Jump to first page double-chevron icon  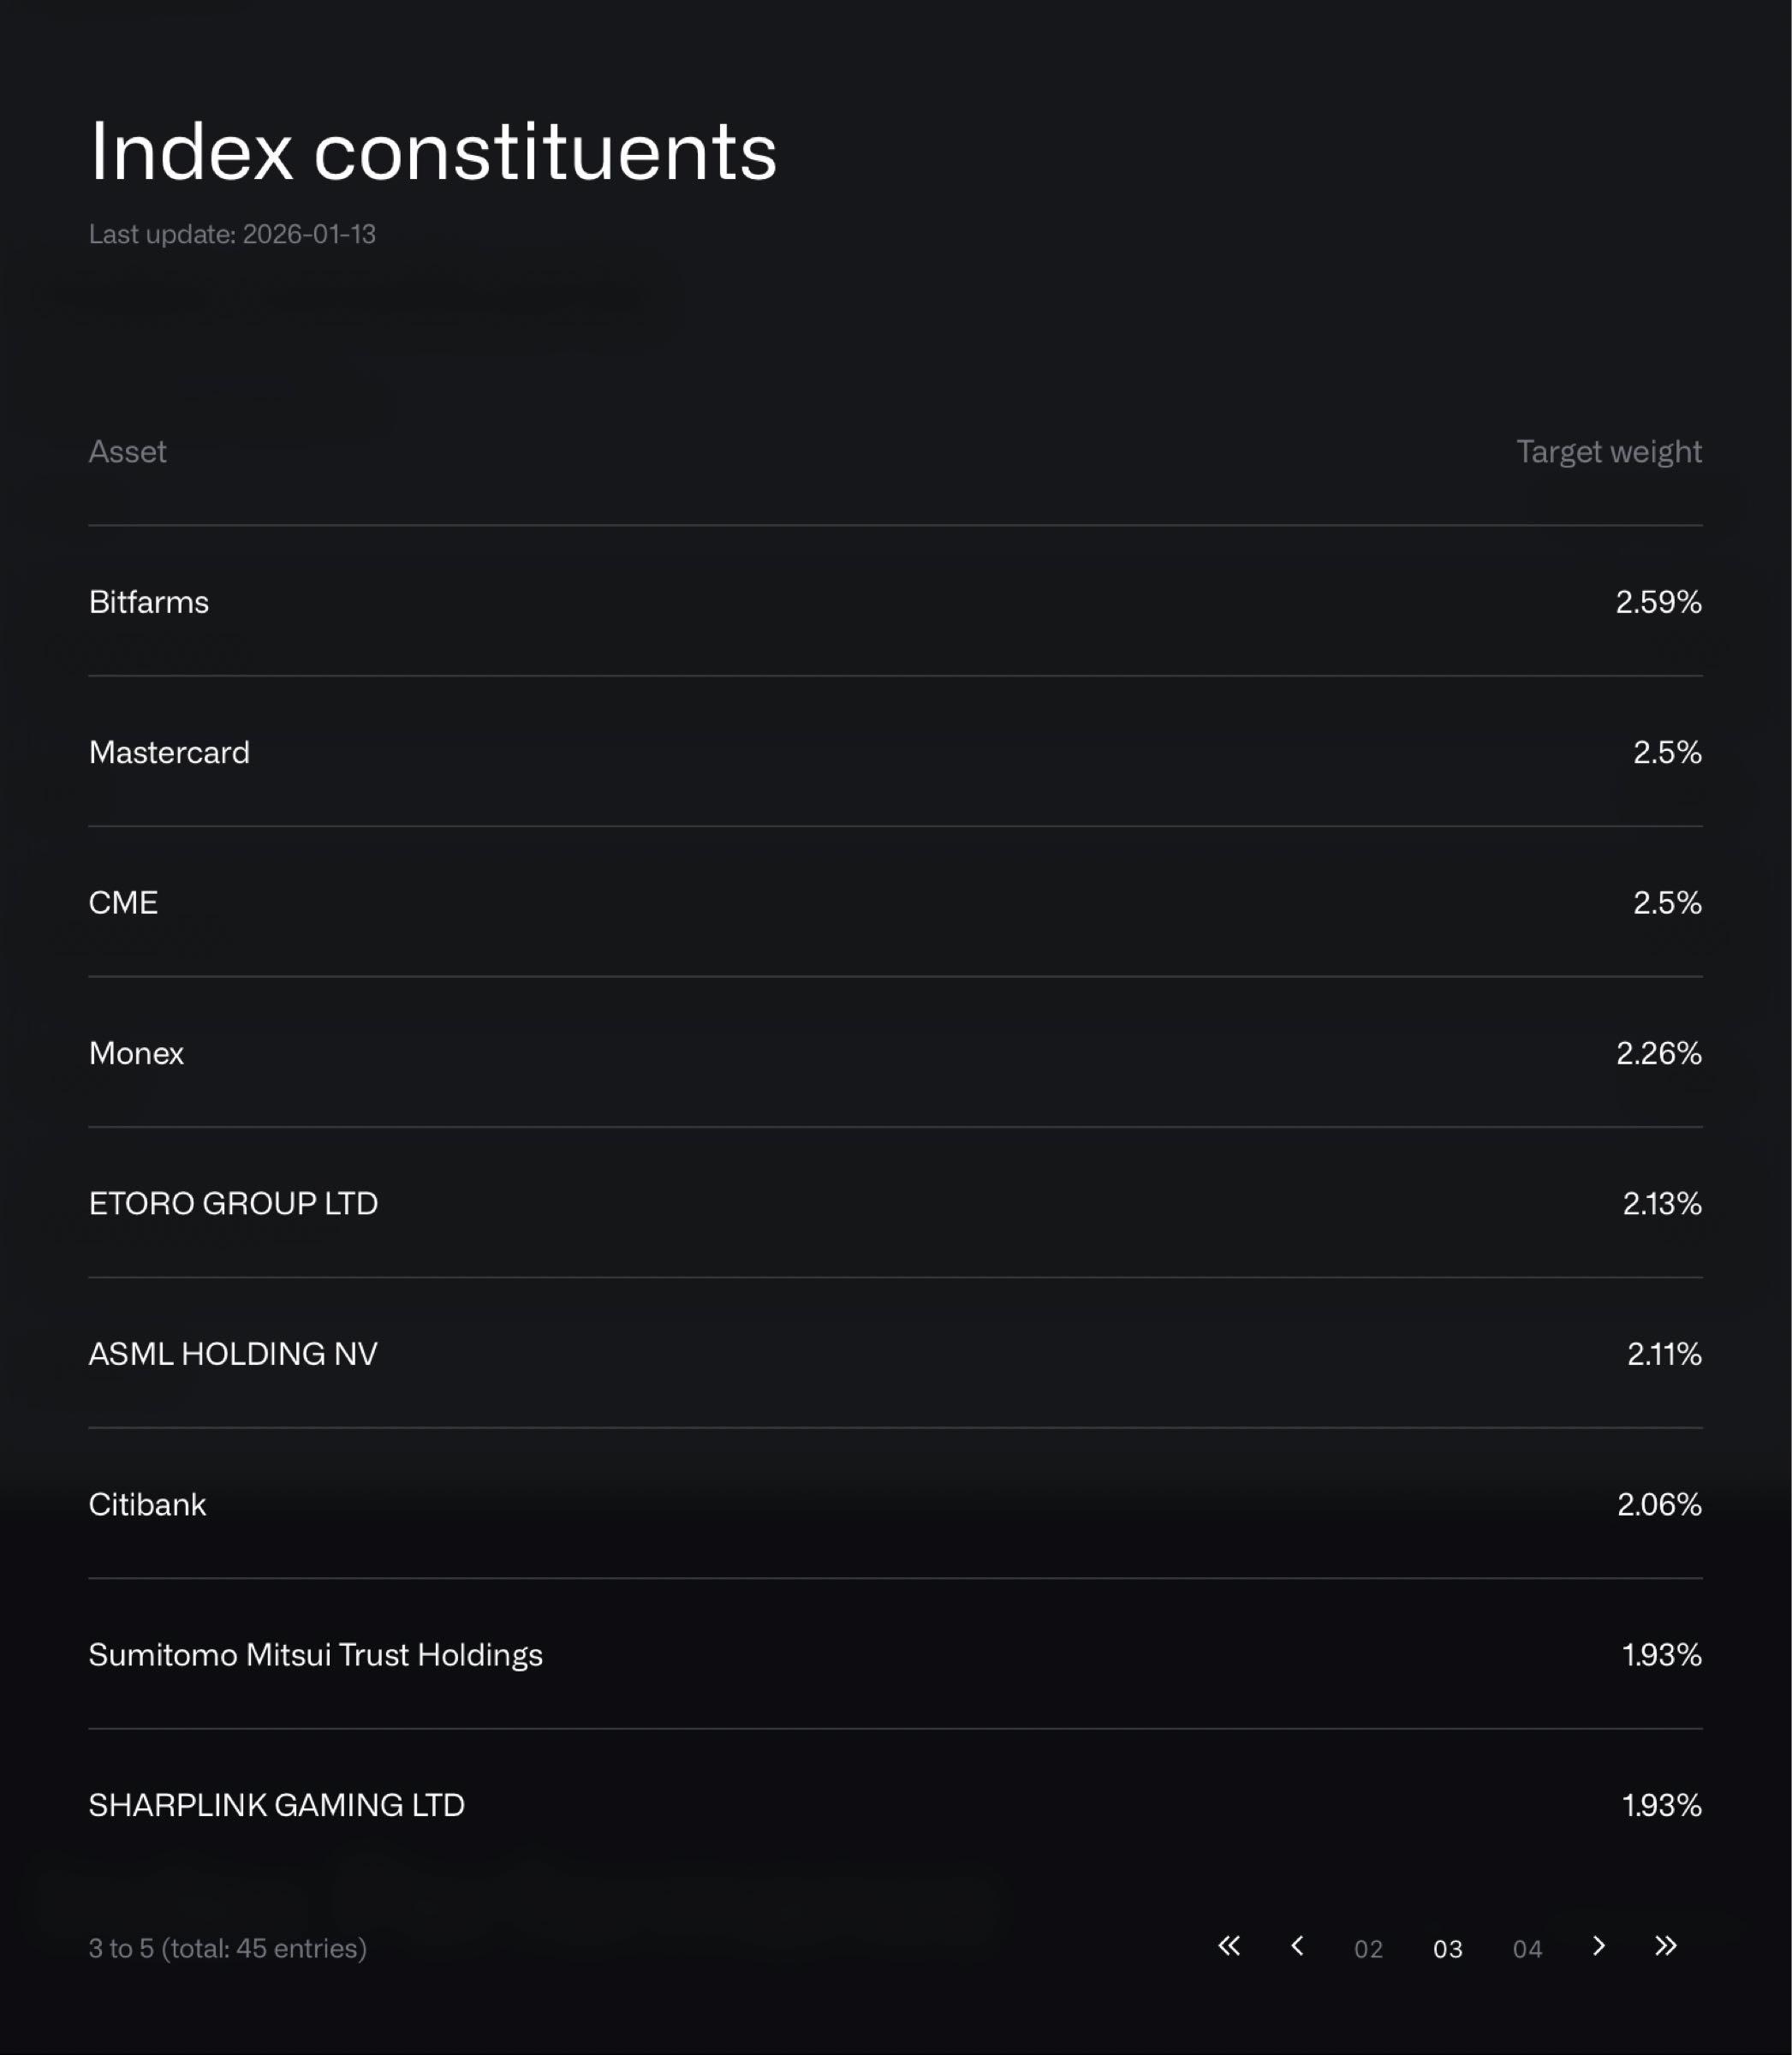[x=1229, y=1946]
